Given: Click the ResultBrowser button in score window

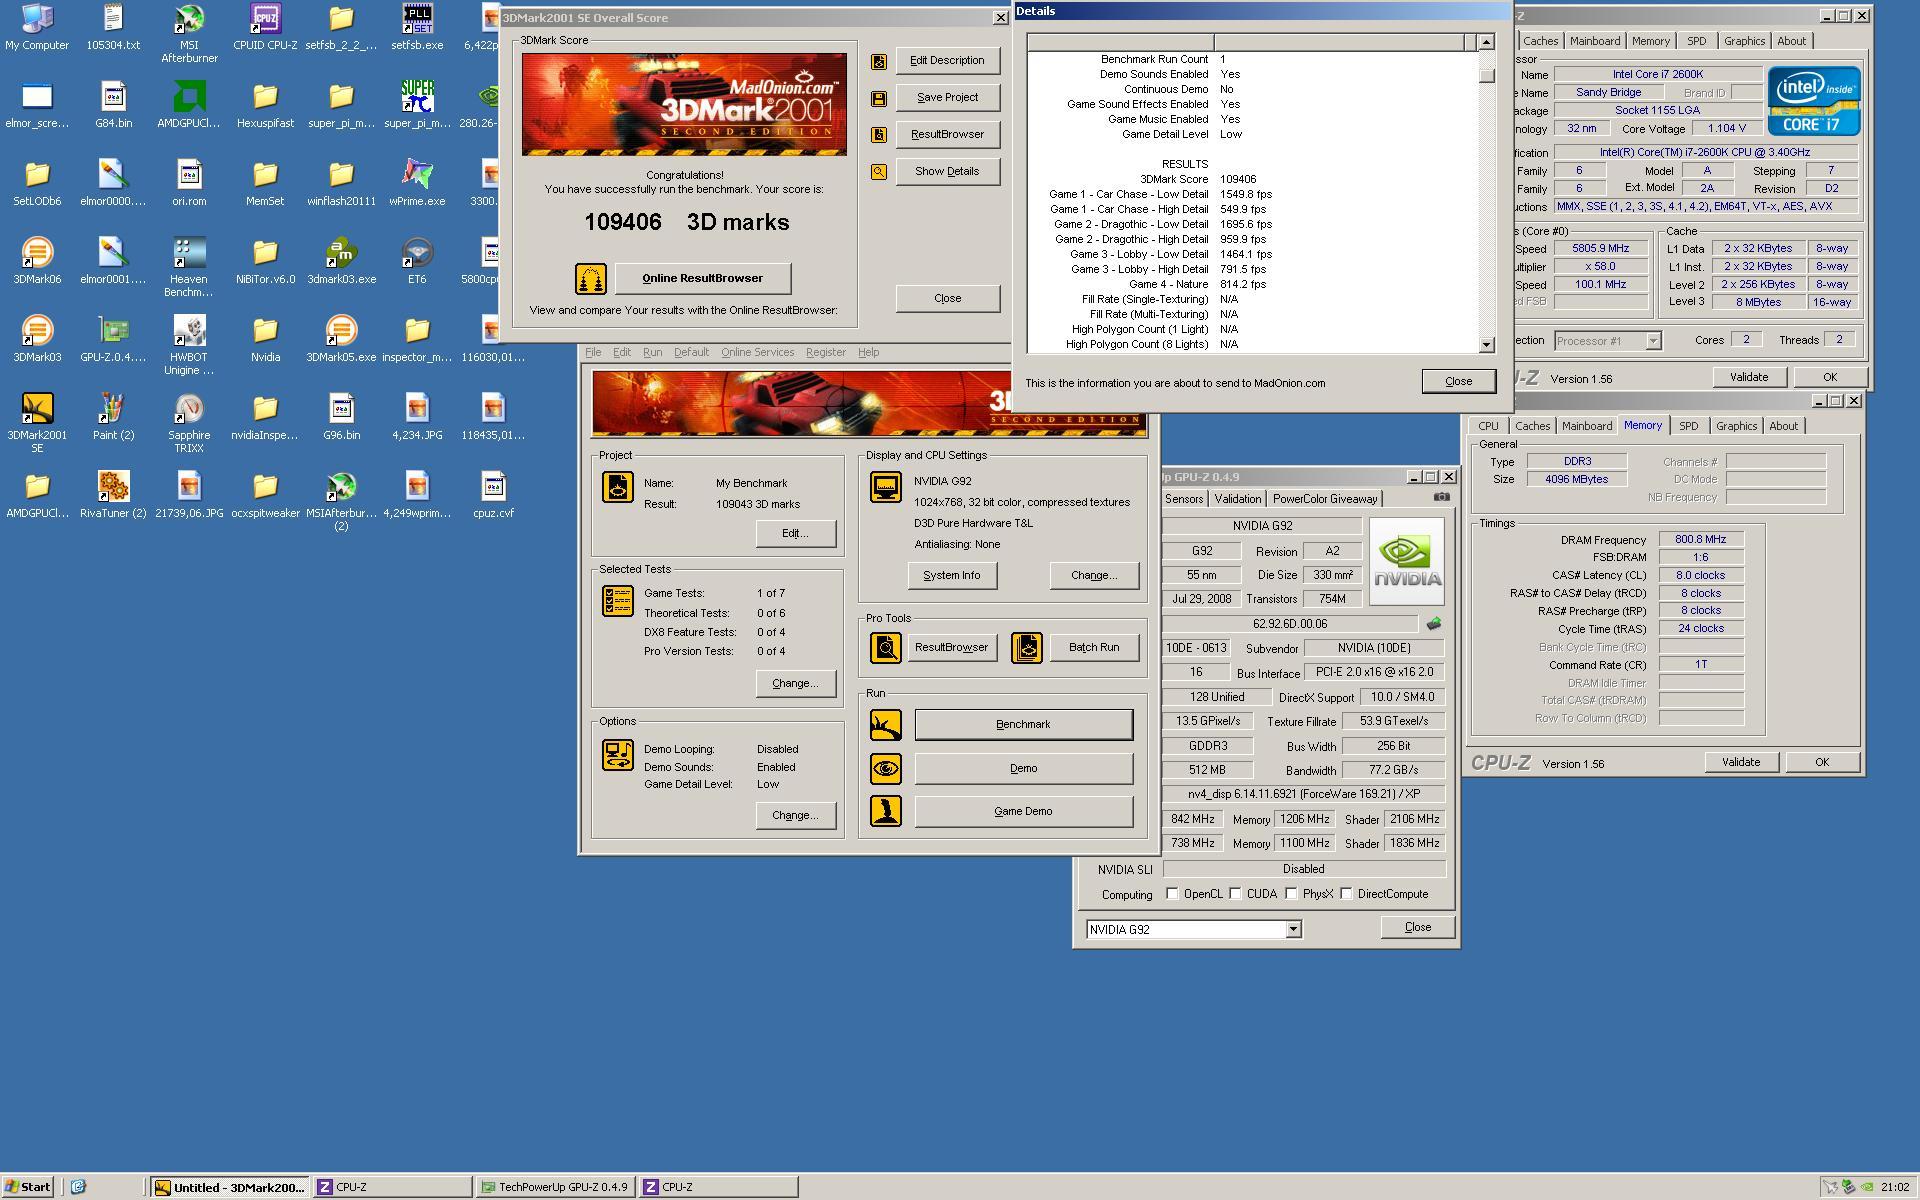Looking at the screenshot, I should 947,135.
